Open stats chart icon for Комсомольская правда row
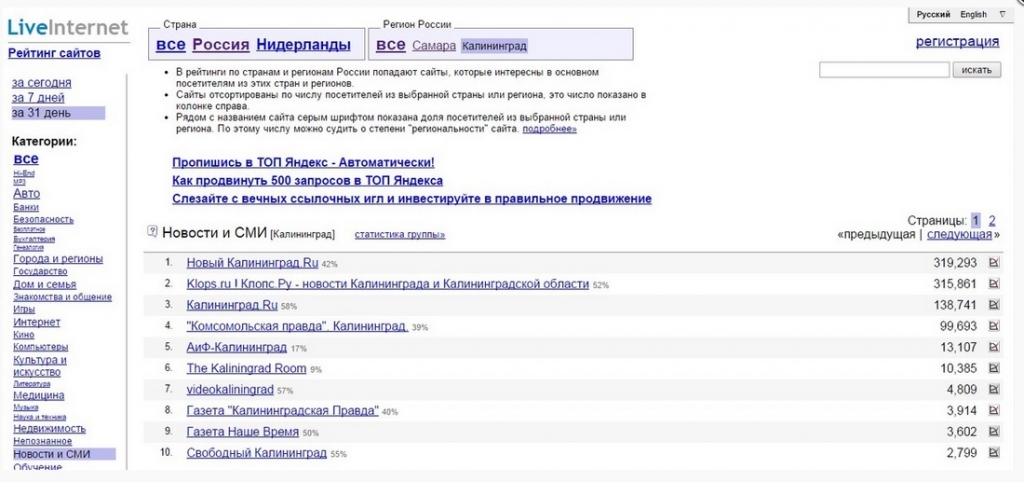The height and width of the screenshot is (482, 1024). (x=995, y=326)
